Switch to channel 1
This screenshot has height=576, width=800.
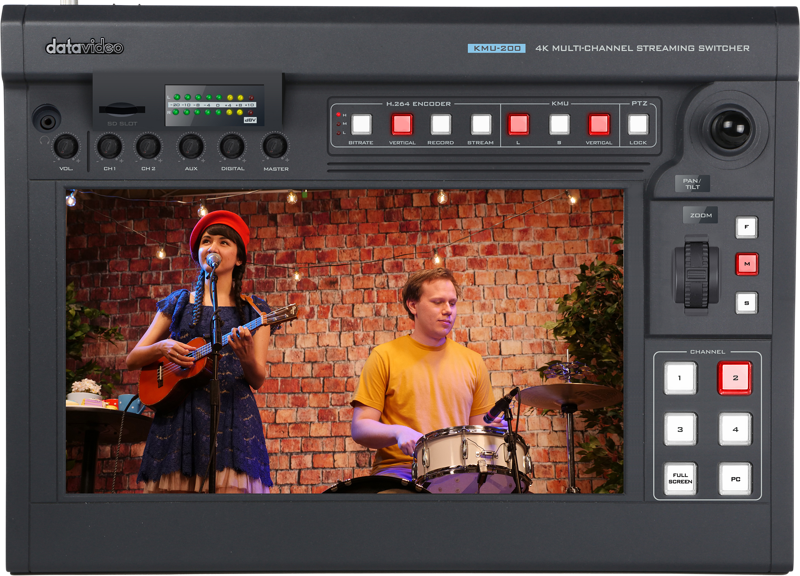coord(680,378)
